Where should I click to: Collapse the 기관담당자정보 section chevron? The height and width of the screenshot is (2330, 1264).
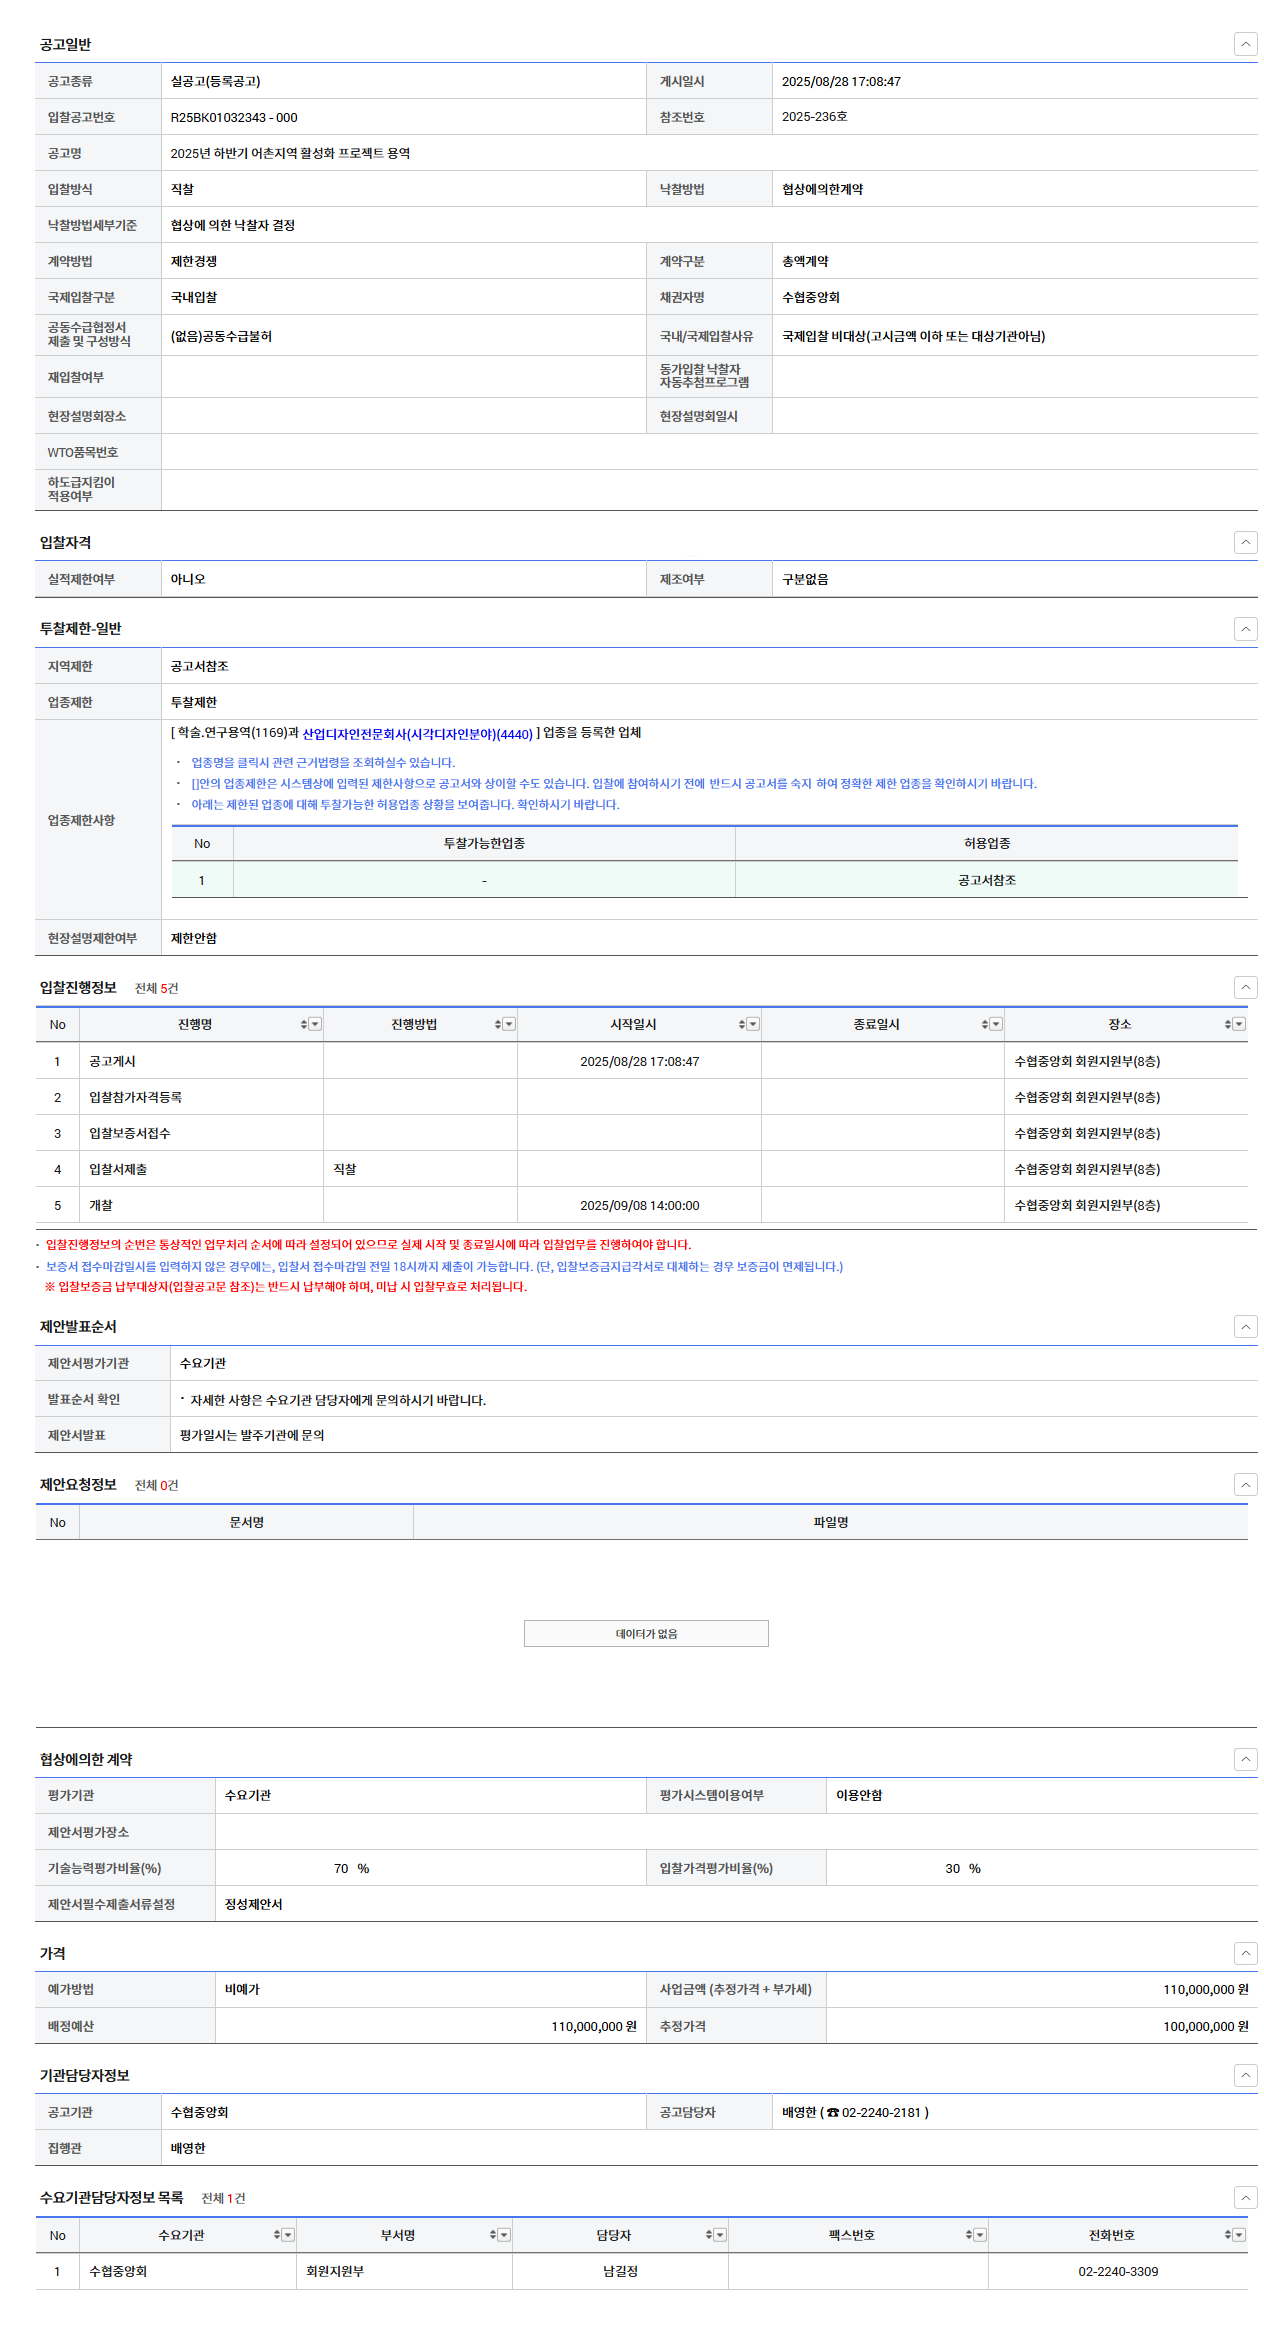click(x=1245, y=2075)
